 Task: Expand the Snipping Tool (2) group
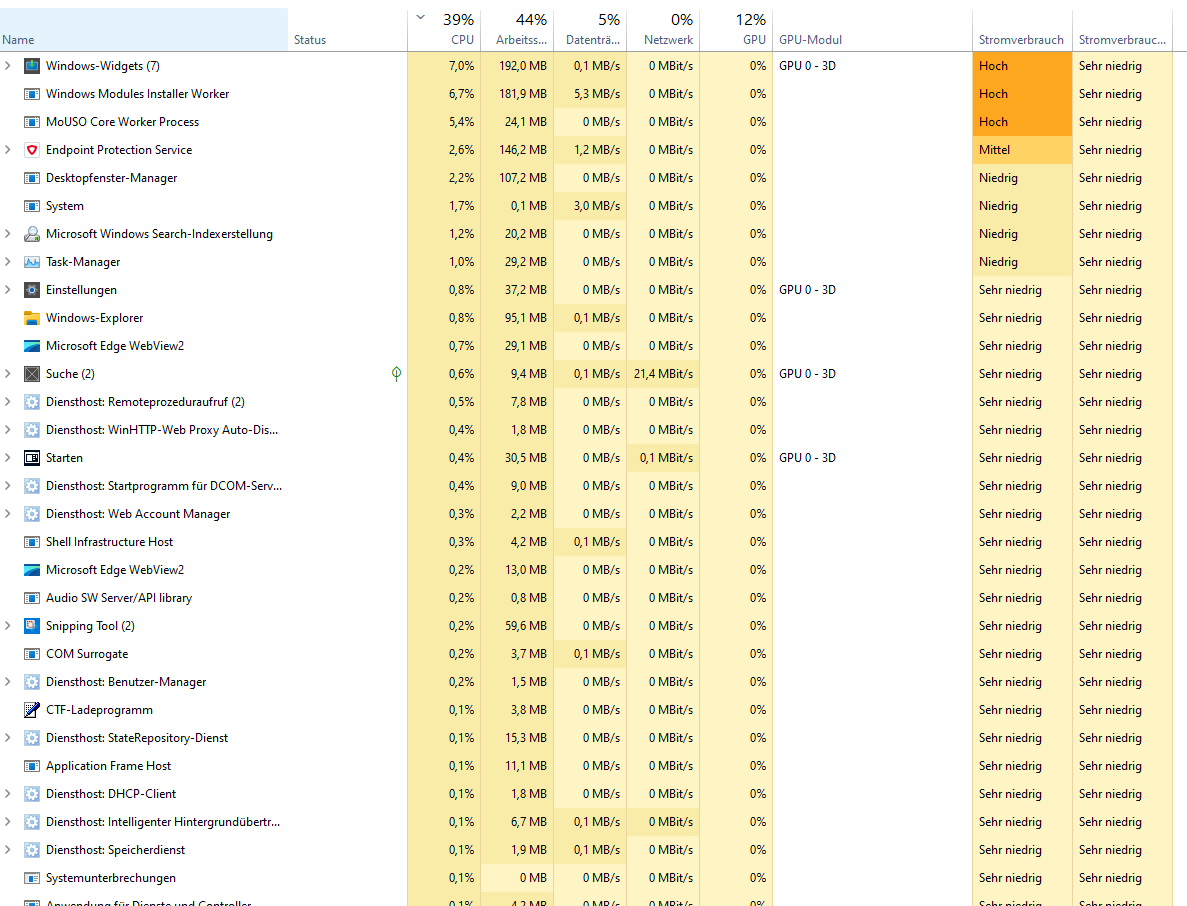tap(8, 626)
